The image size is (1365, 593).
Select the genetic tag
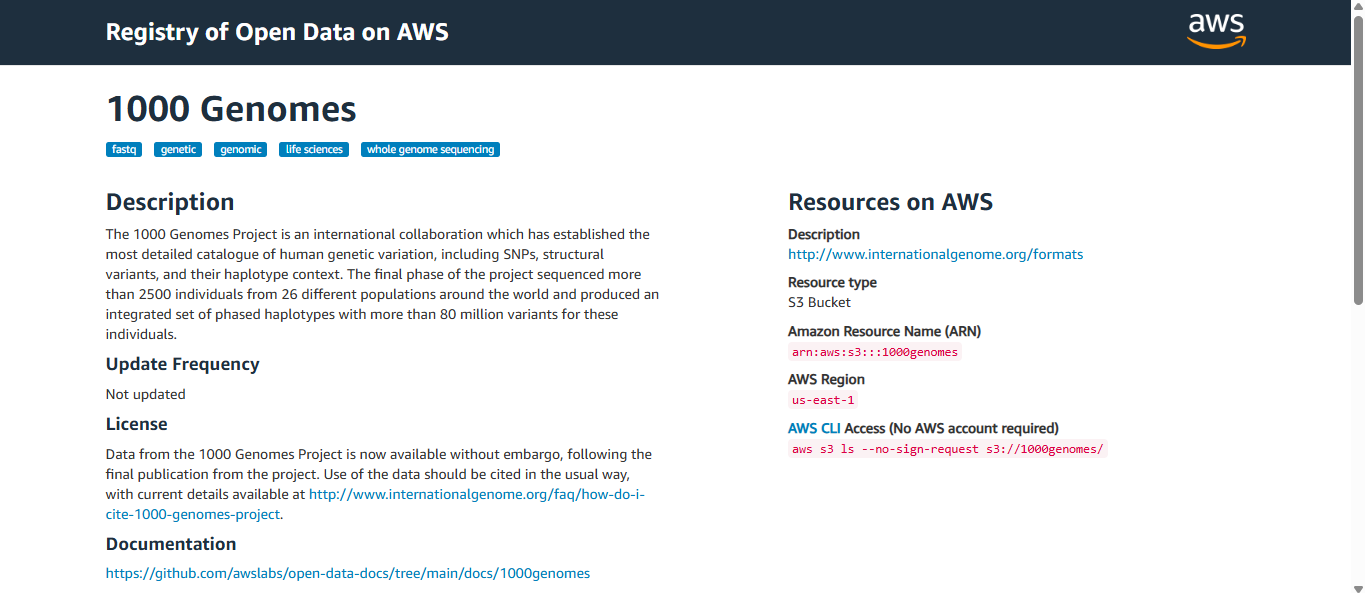point(178,150)
